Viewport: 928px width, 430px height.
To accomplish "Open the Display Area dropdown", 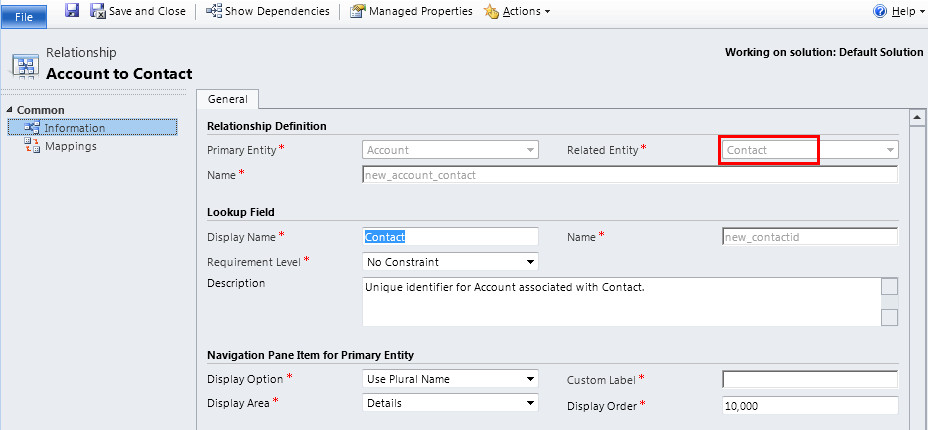I will point(450,403).
